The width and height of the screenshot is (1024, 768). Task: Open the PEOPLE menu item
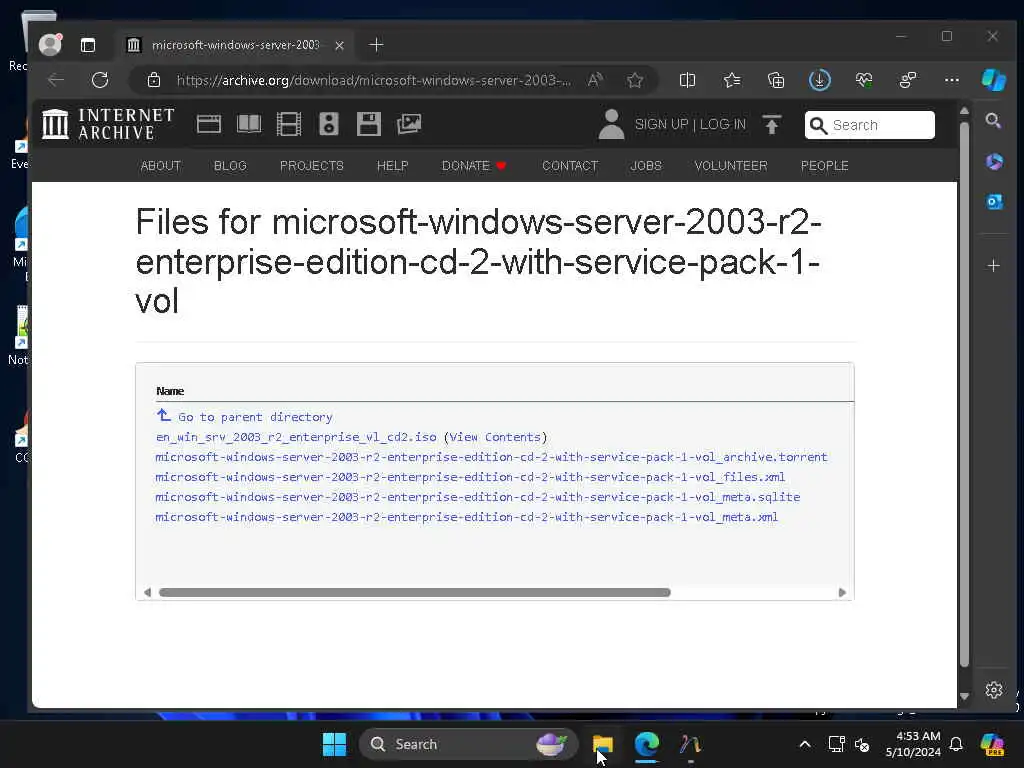tap(825, 166)
